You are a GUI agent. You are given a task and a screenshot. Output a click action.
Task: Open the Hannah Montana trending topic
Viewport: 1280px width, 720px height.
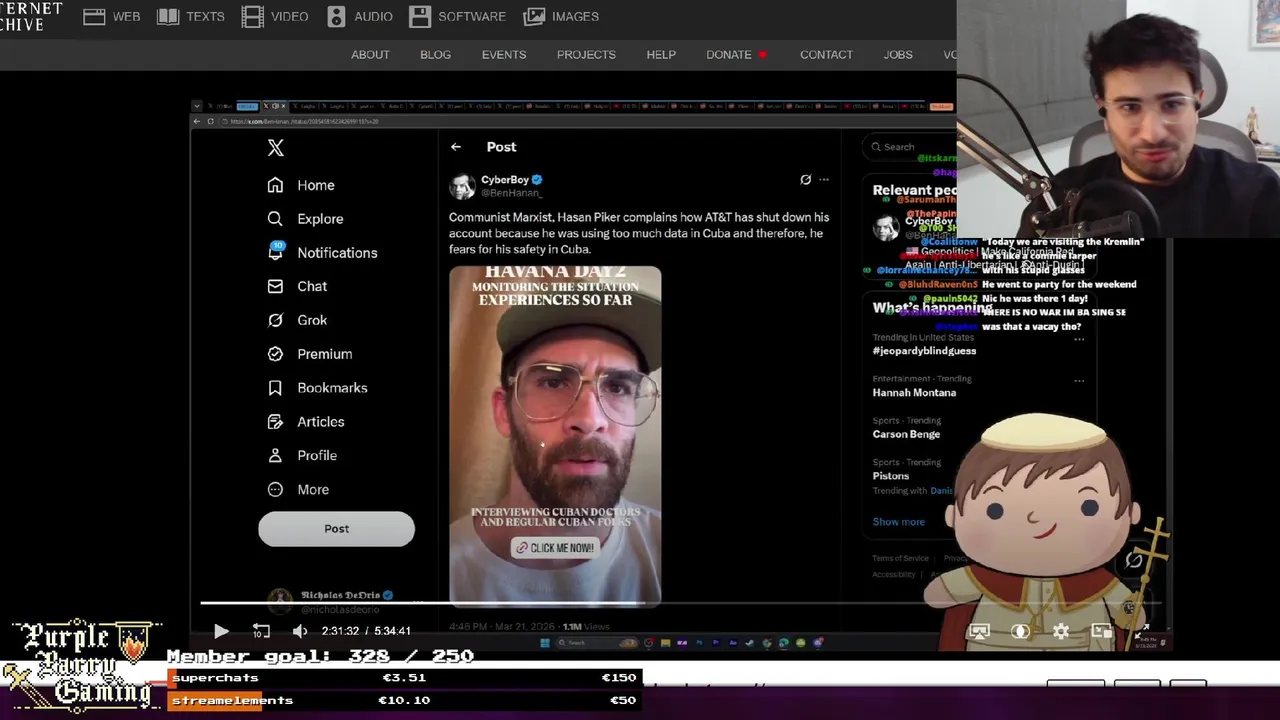[914, 393]
